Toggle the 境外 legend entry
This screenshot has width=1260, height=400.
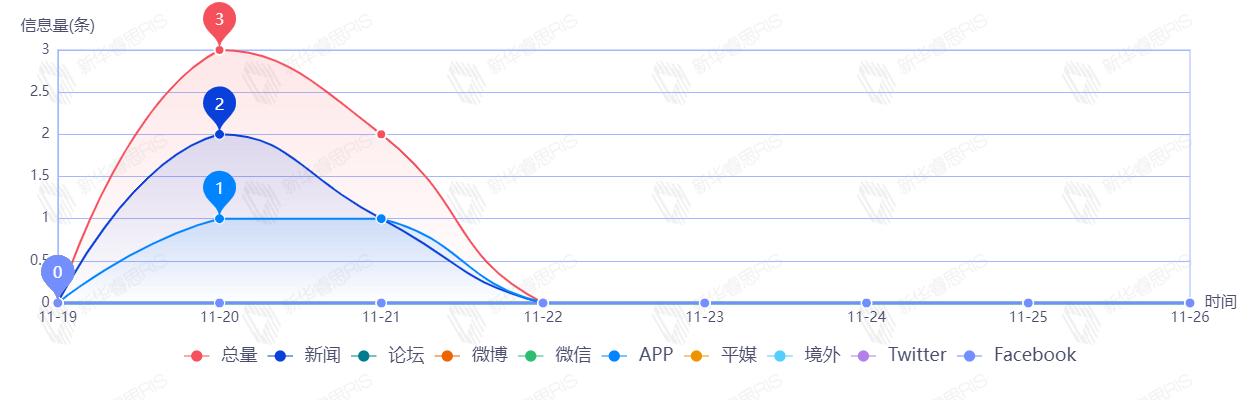pyautogui.click(x=805, y=355)
